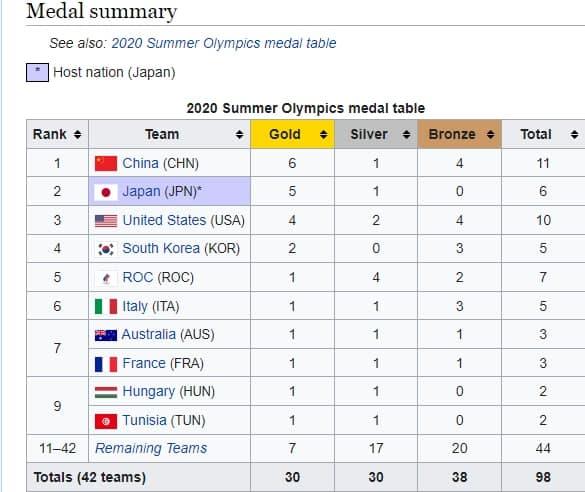585x492 pixels.
Task: Sort table by Team column arrows
Action: coord(240,134)
